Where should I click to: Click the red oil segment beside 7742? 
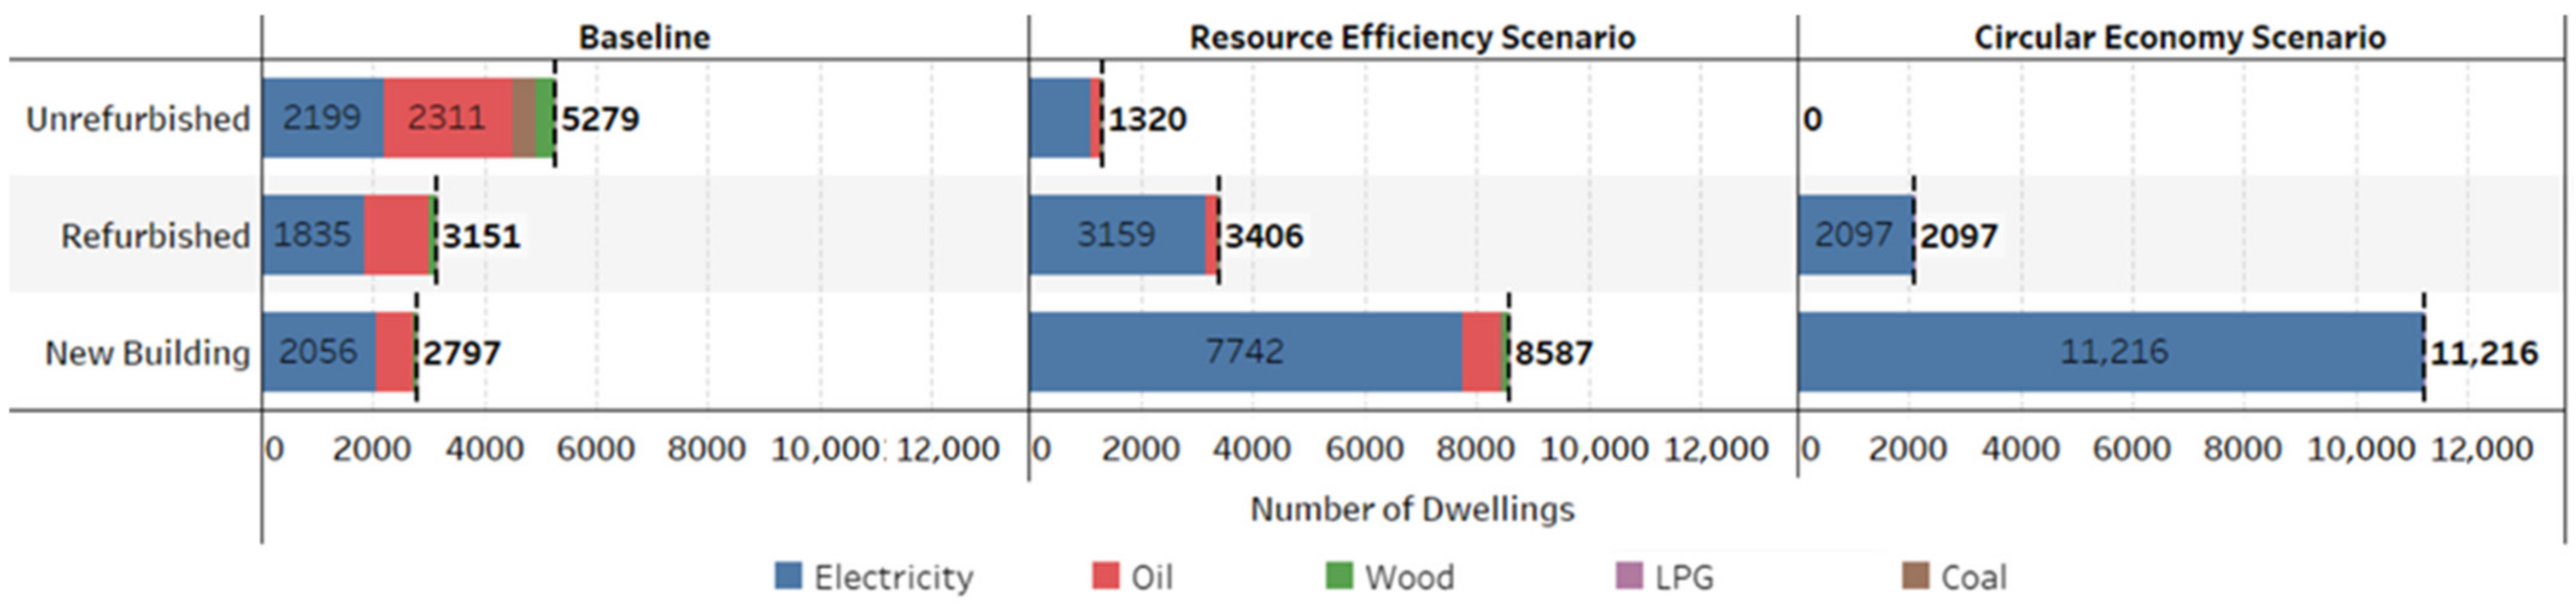(x=1482, y=352)
